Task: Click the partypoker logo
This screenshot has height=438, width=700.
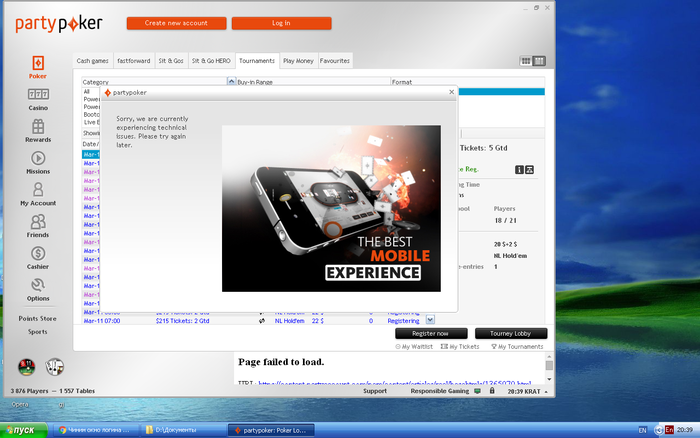Action: tap(59, 24)
